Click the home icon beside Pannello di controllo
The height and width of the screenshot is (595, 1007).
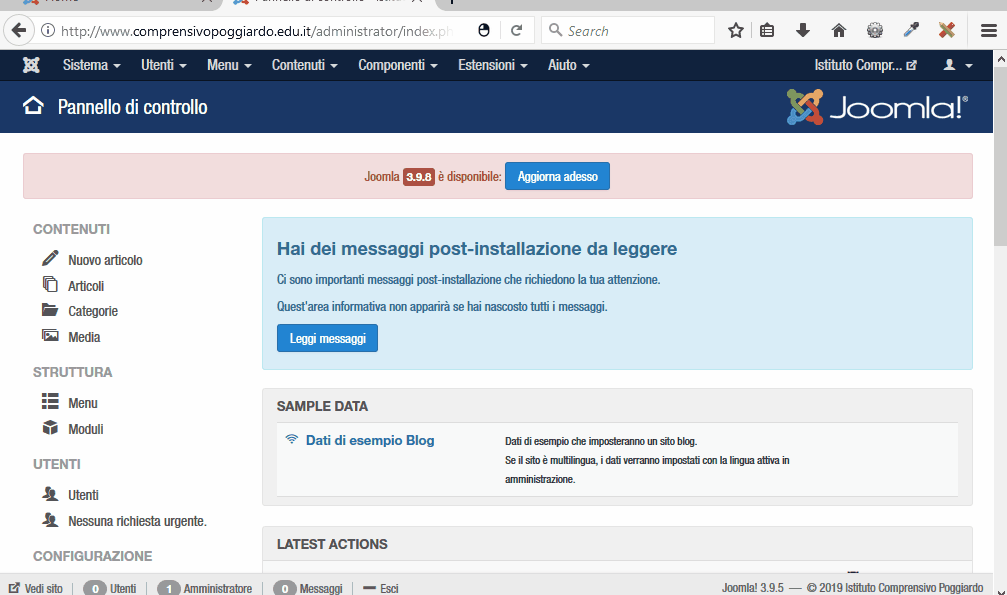pos(33,106)
